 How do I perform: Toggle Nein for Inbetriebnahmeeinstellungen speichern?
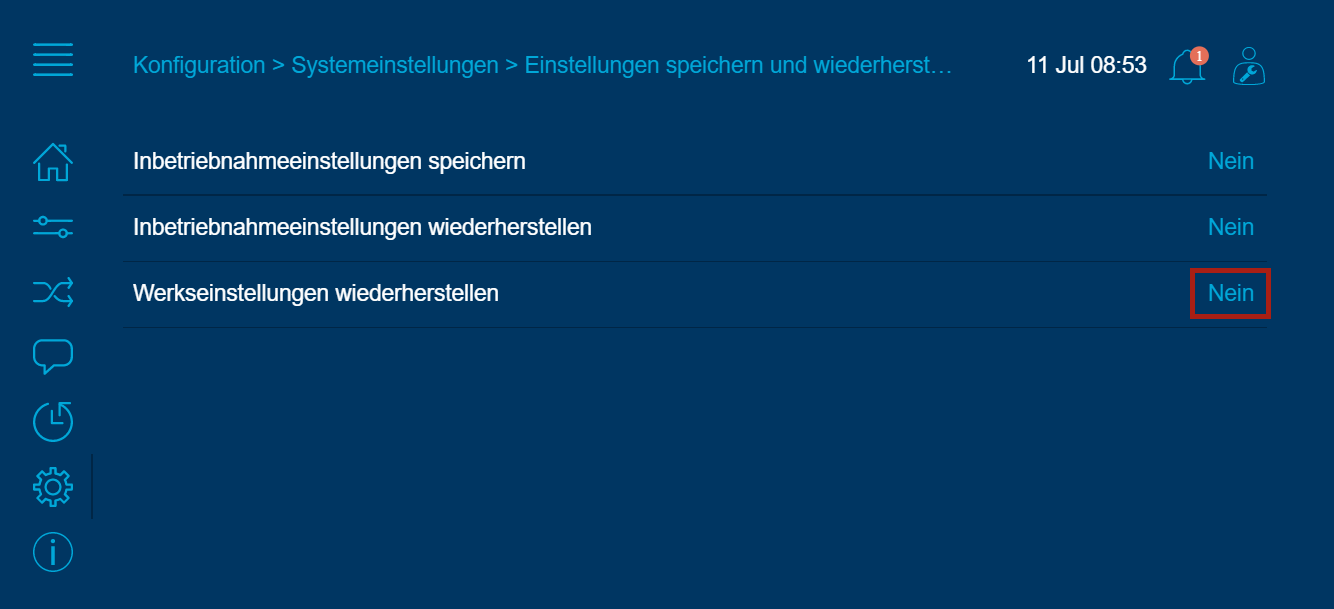click(1231, 161)
